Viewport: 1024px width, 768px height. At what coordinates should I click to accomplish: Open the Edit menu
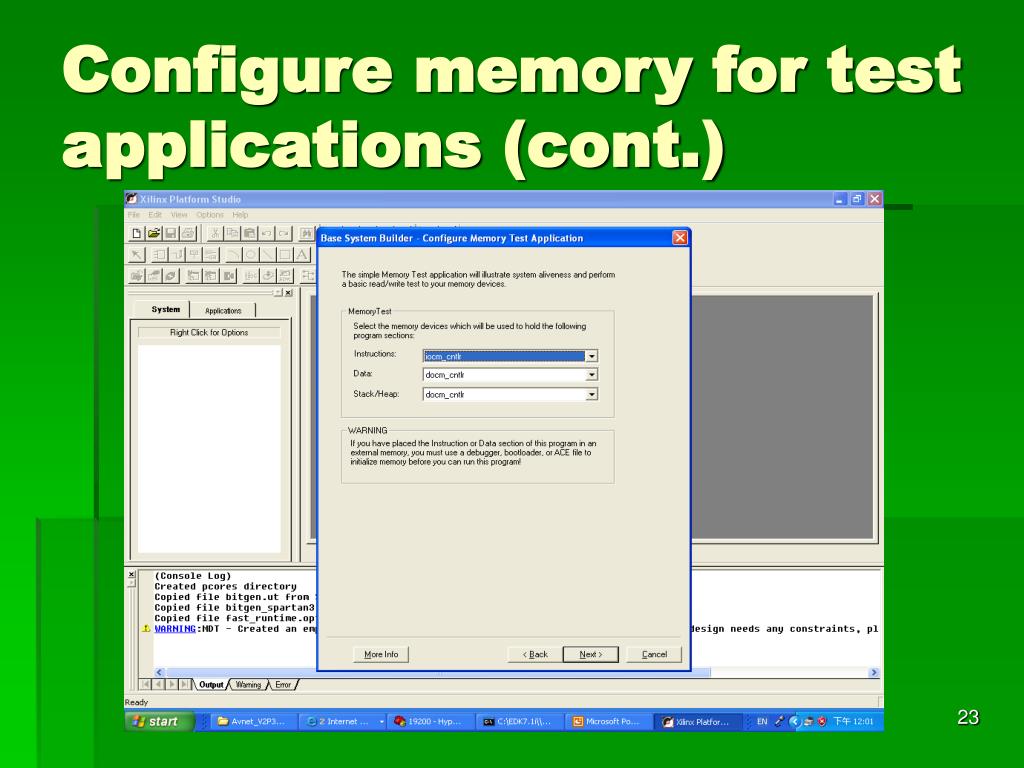click(155, 215)
